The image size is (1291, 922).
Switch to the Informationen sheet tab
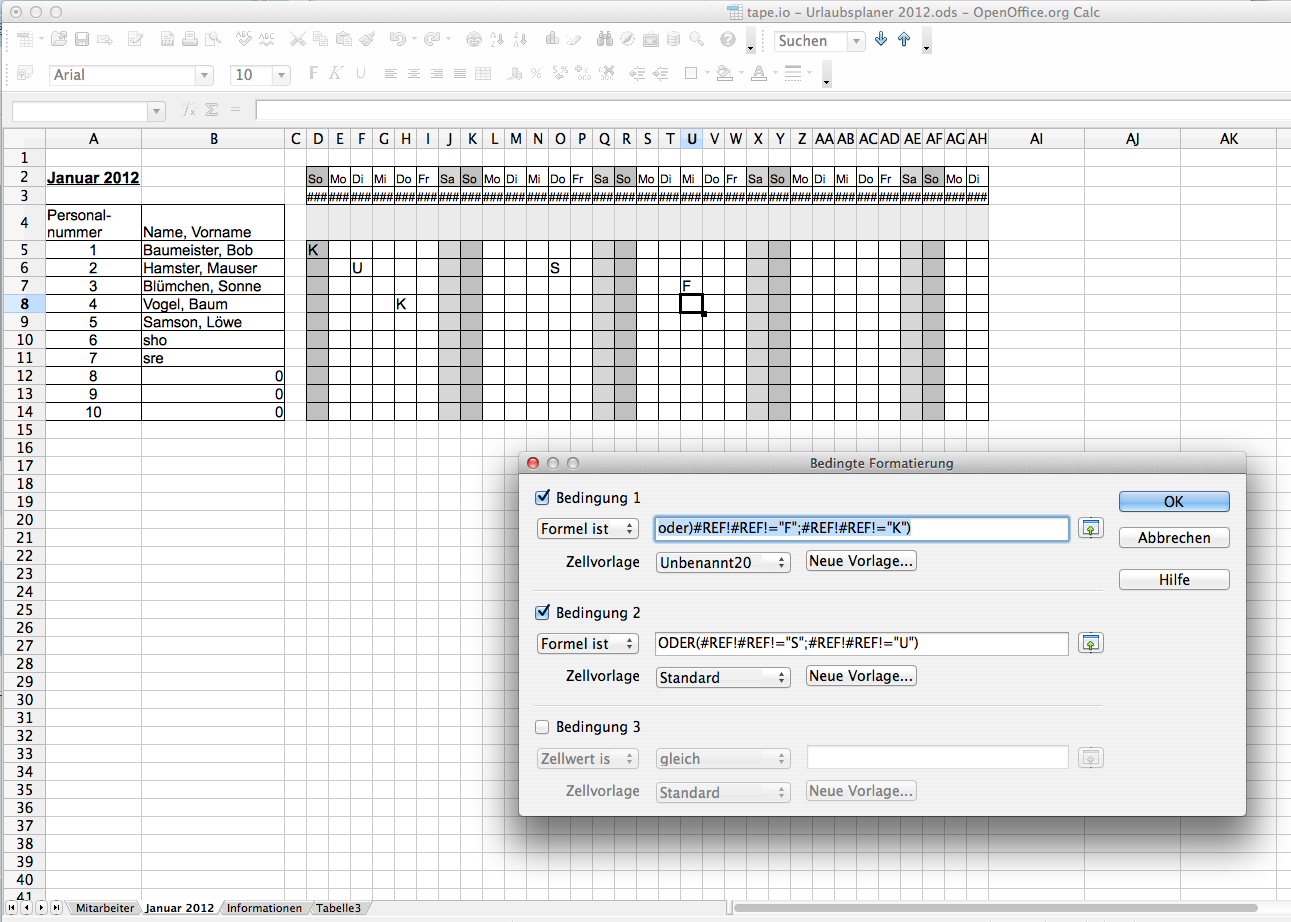[x=264, y=908]
